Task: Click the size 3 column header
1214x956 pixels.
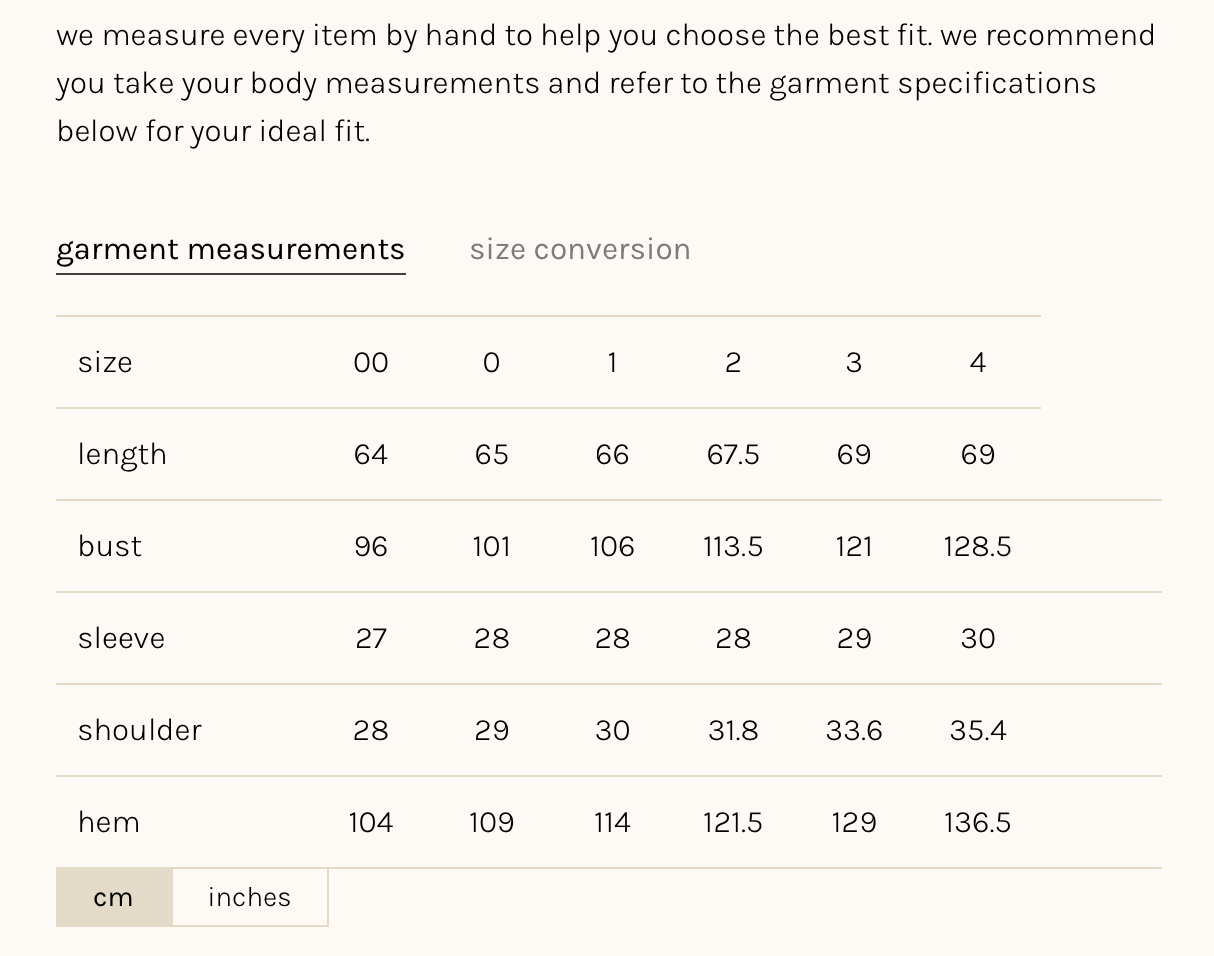Action: 854,362
